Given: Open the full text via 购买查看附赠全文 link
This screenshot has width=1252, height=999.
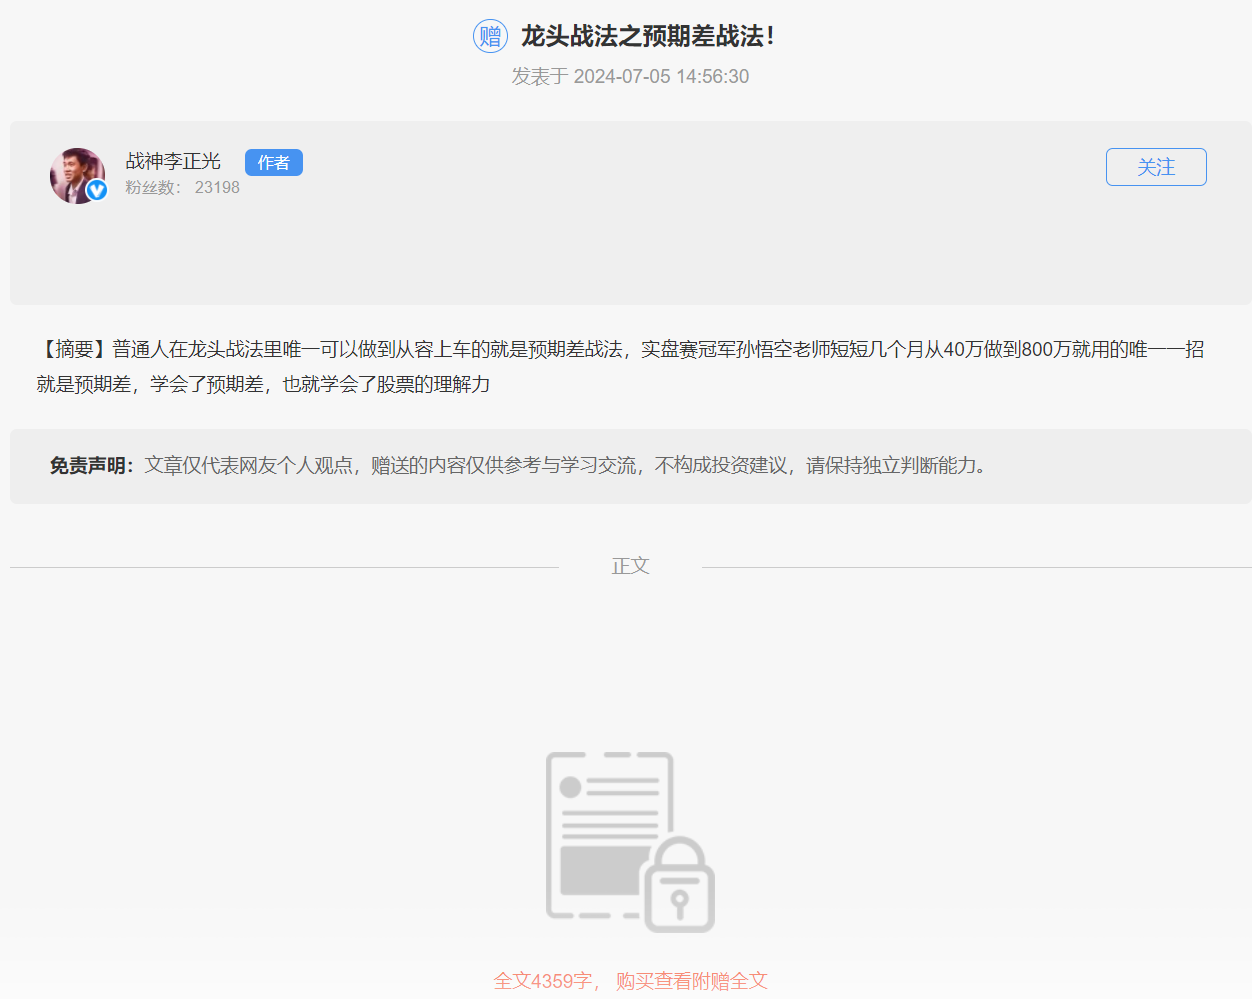Looking at the screenshot, I should tap(692, 981).
